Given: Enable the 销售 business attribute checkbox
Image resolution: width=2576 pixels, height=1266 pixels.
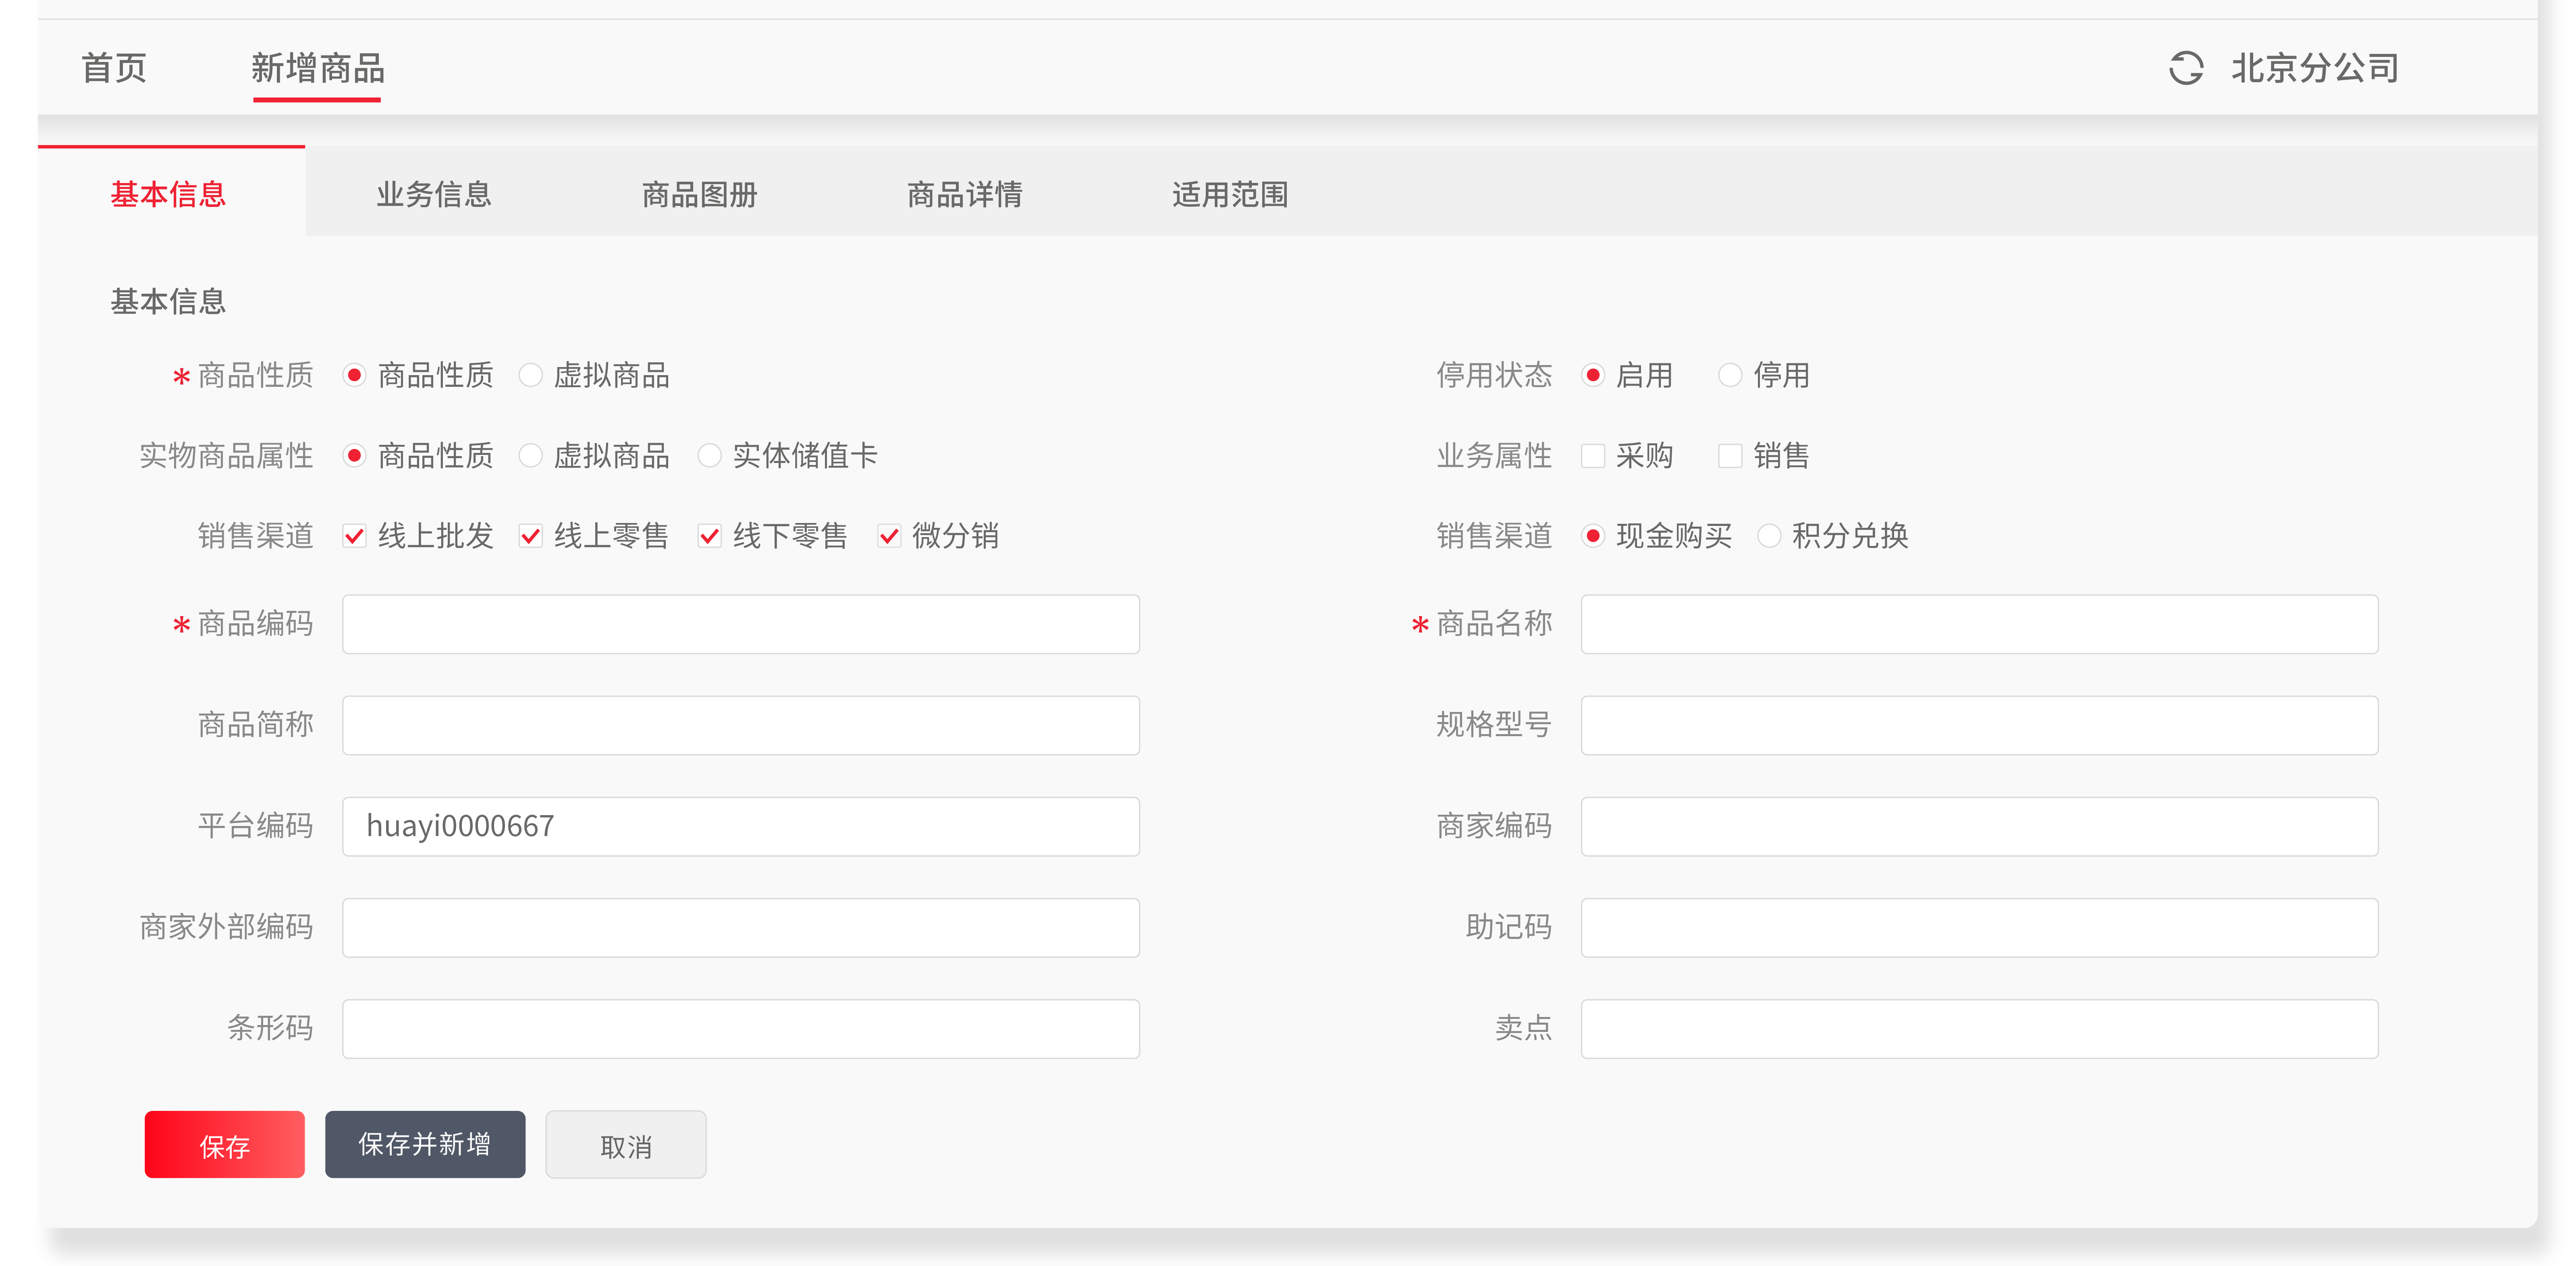Looking at the screenshot, I should [x=1730, y=456].
